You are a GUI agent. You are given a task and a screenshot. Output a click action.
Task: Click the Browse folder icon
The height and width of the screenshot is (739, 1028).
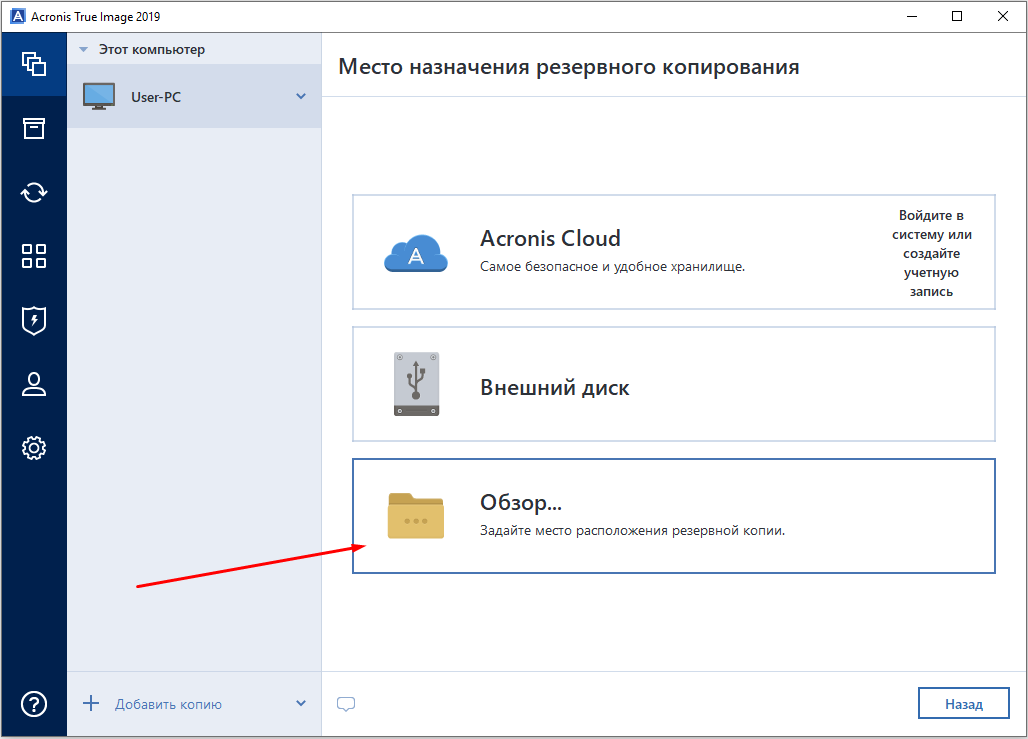click(416, 515)
